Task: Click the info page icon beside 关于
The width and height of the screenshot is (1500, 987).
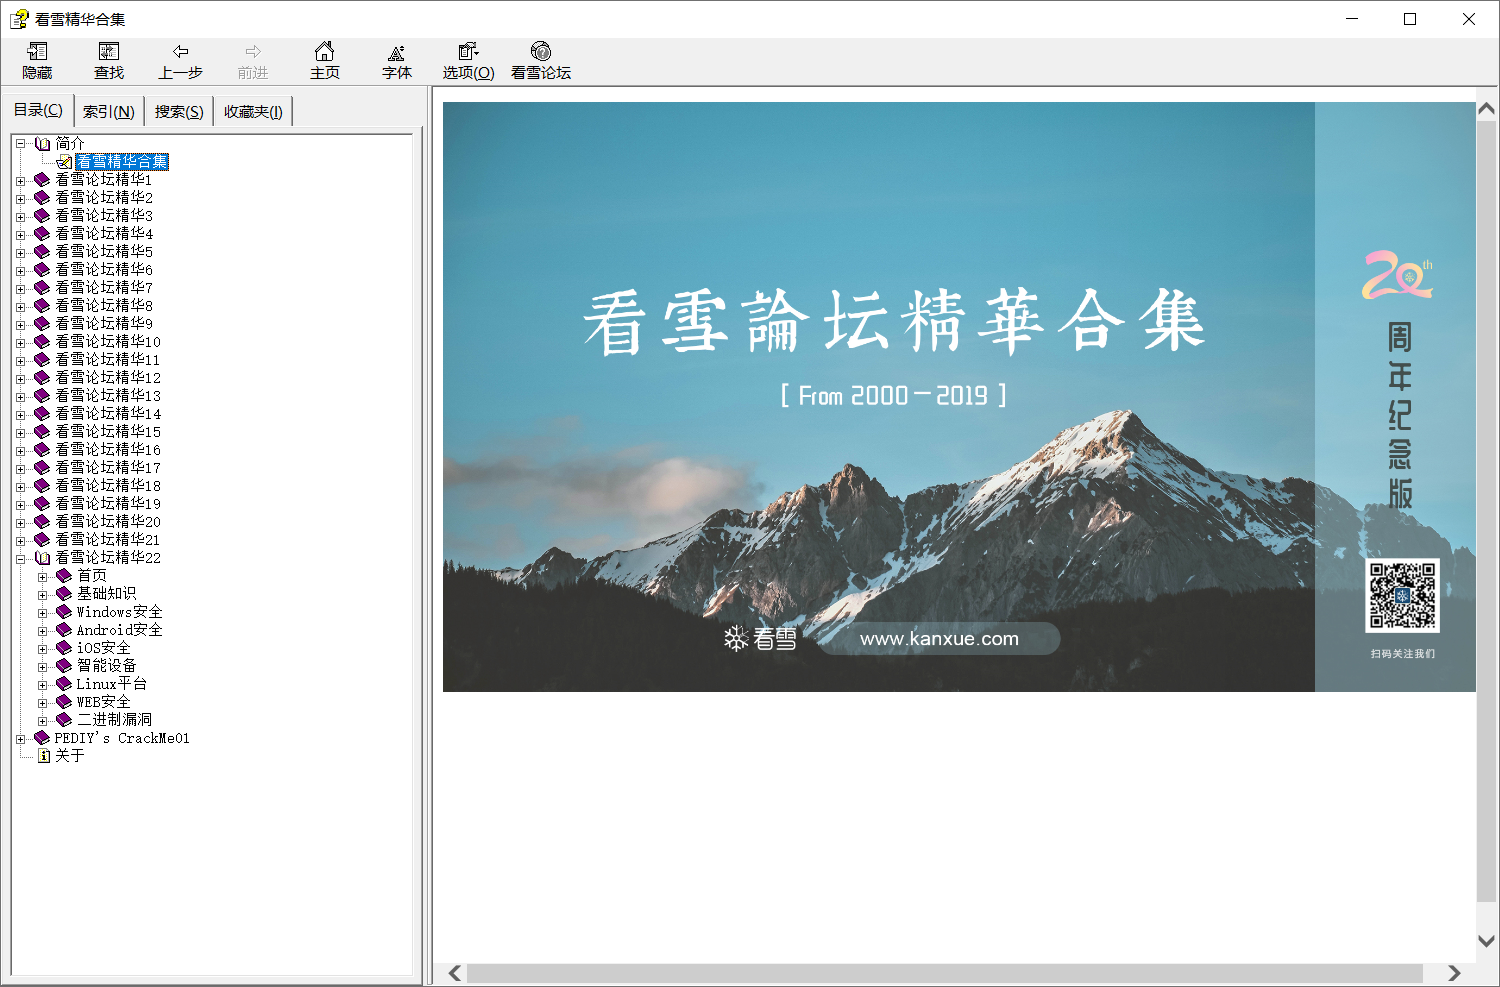Action: [x=44, y=756]
